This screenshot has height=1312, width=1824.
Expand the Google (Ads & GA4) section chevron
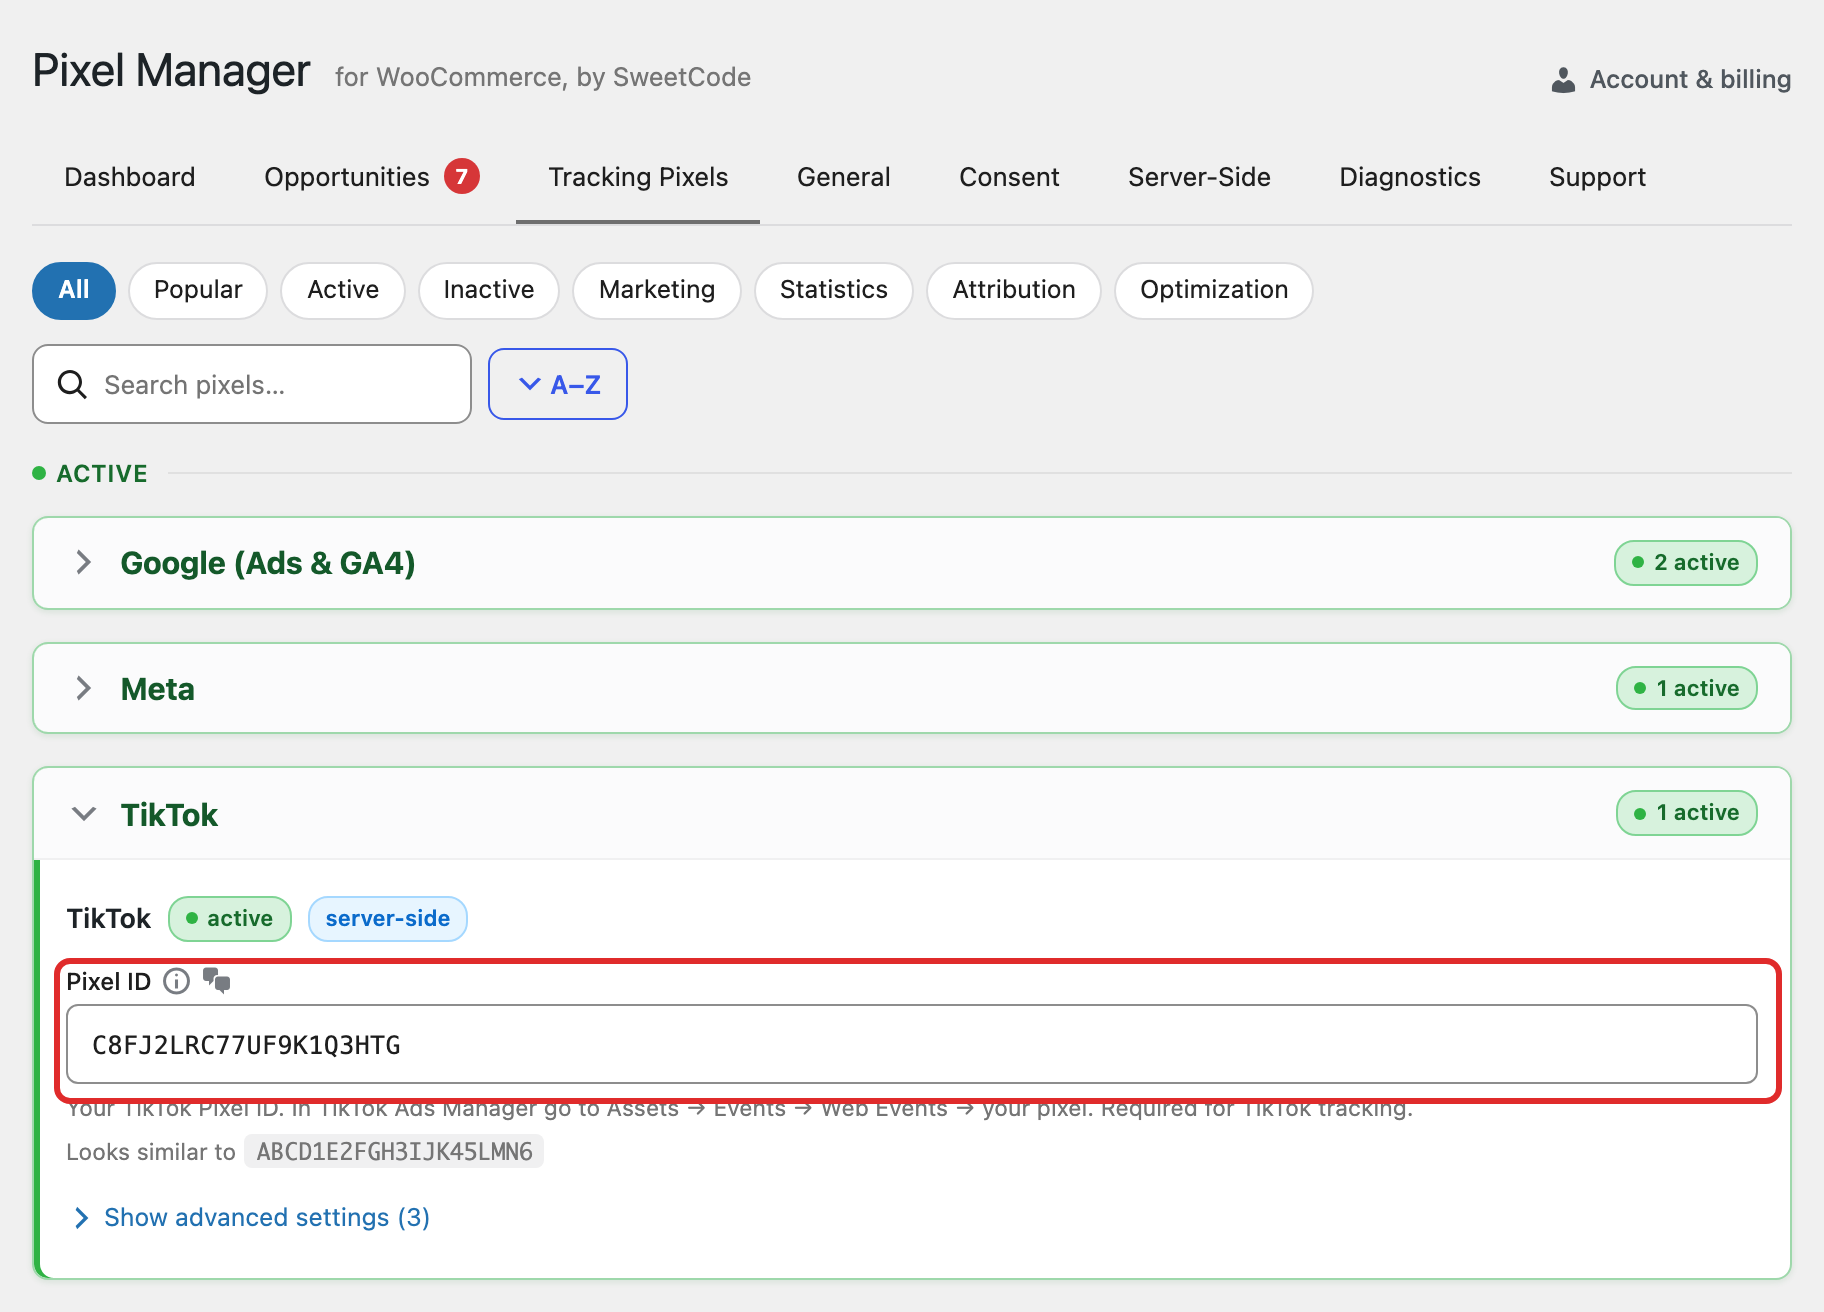click(x=84, y=562)
